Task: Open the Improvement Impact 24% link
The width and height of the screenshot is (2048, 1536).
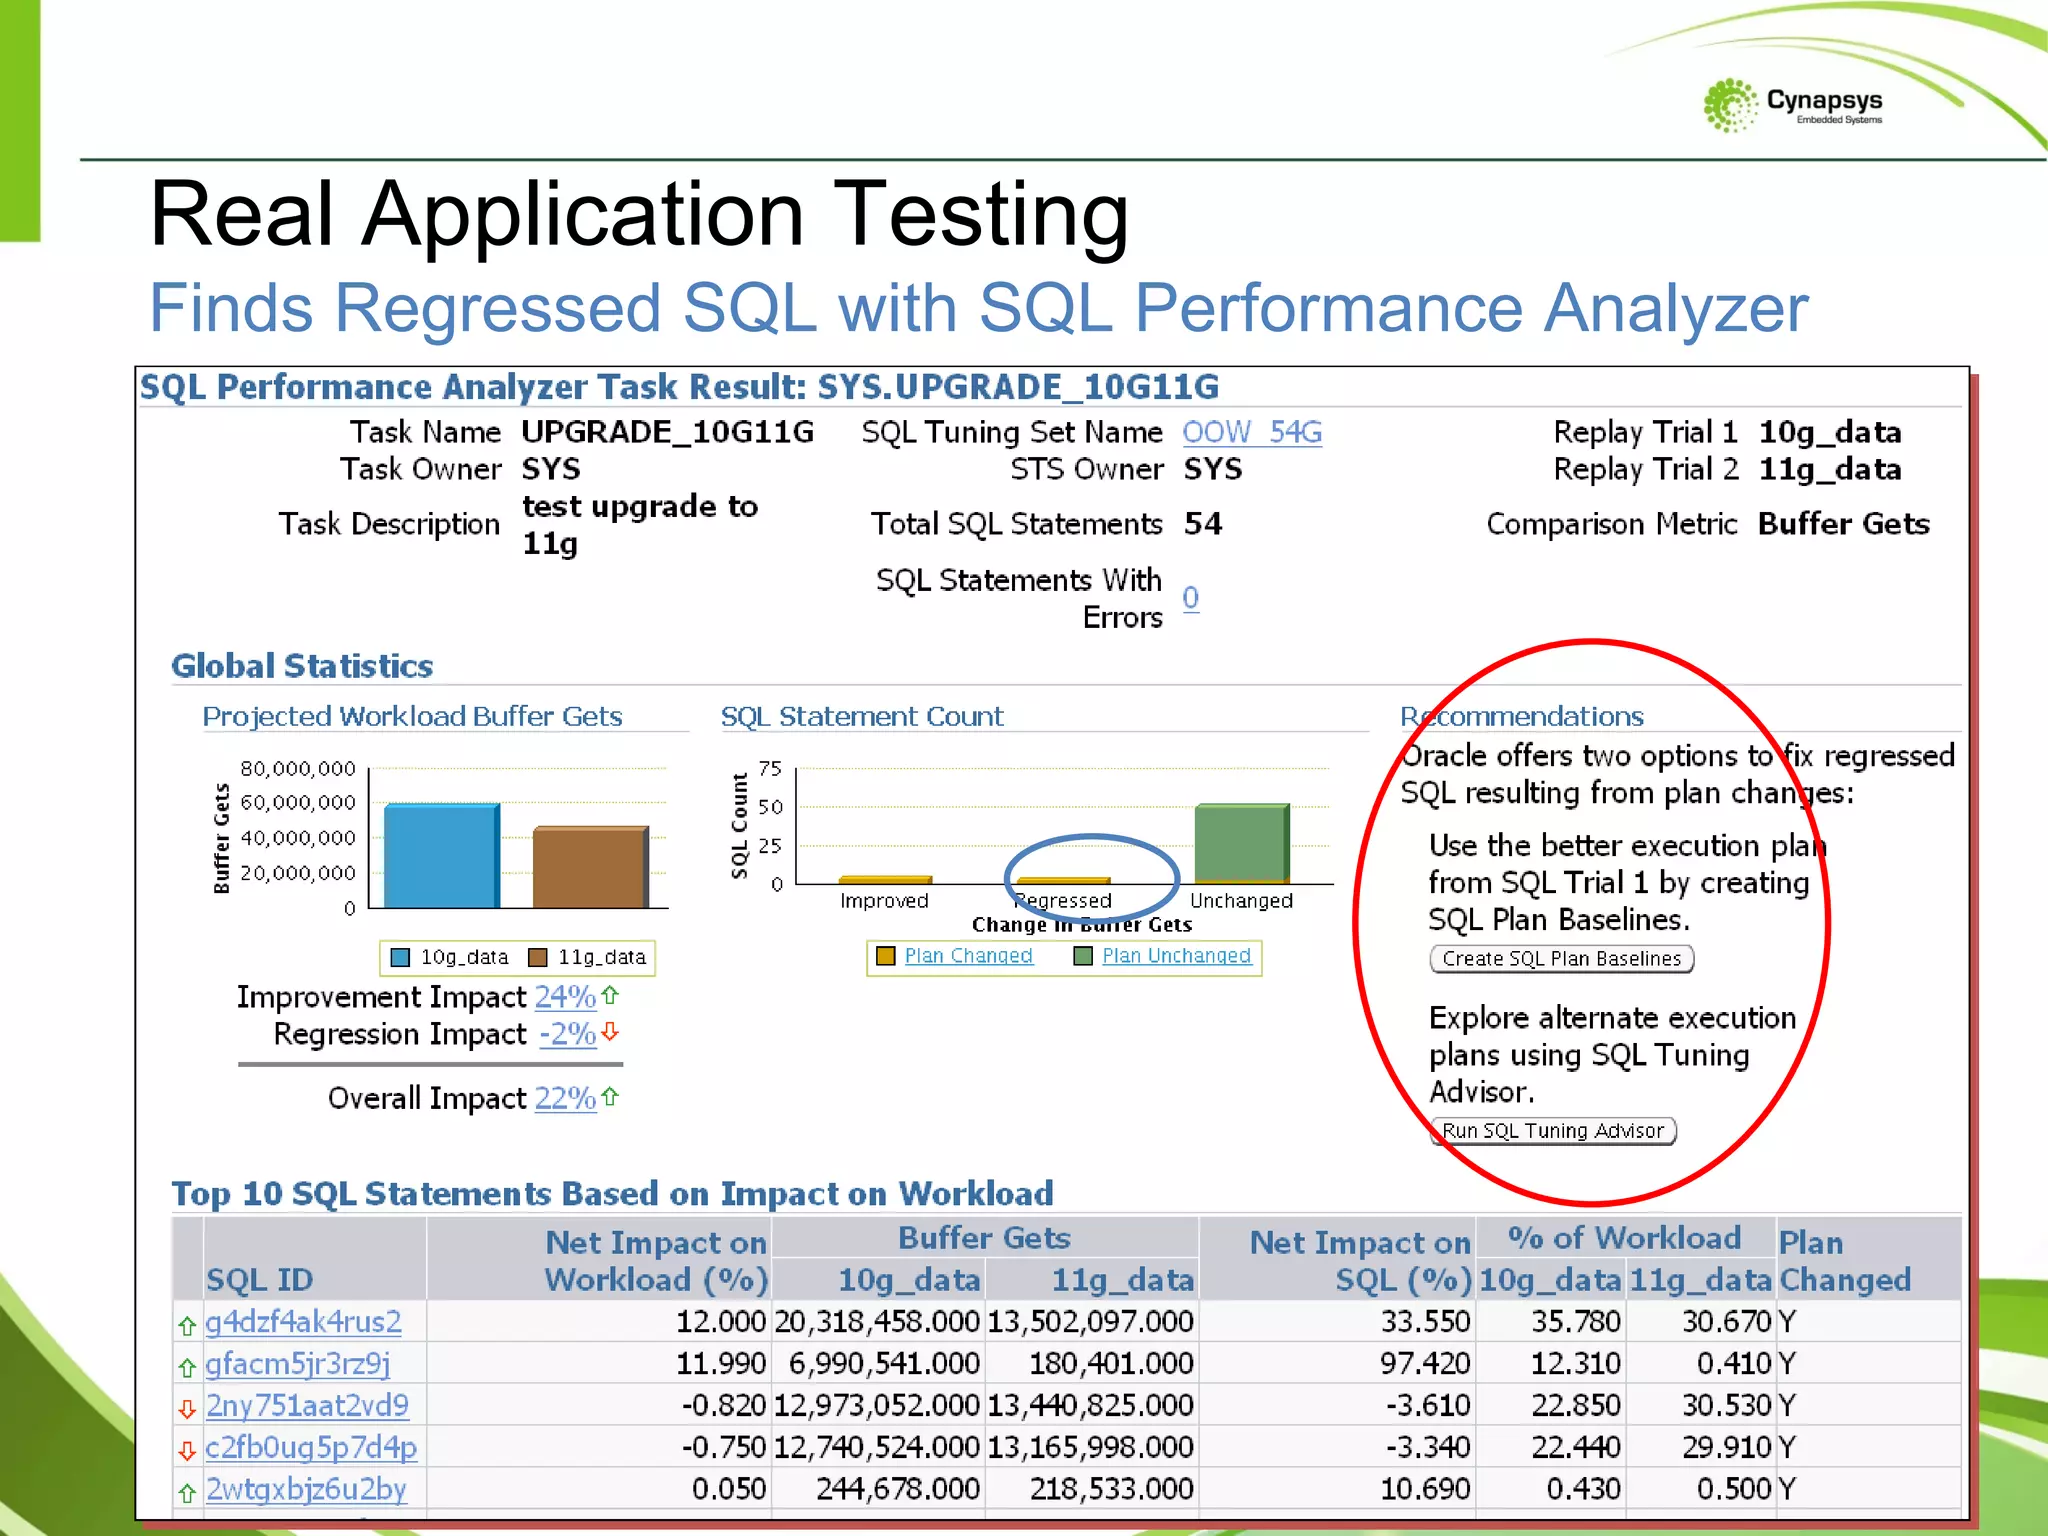Action: 565,997
